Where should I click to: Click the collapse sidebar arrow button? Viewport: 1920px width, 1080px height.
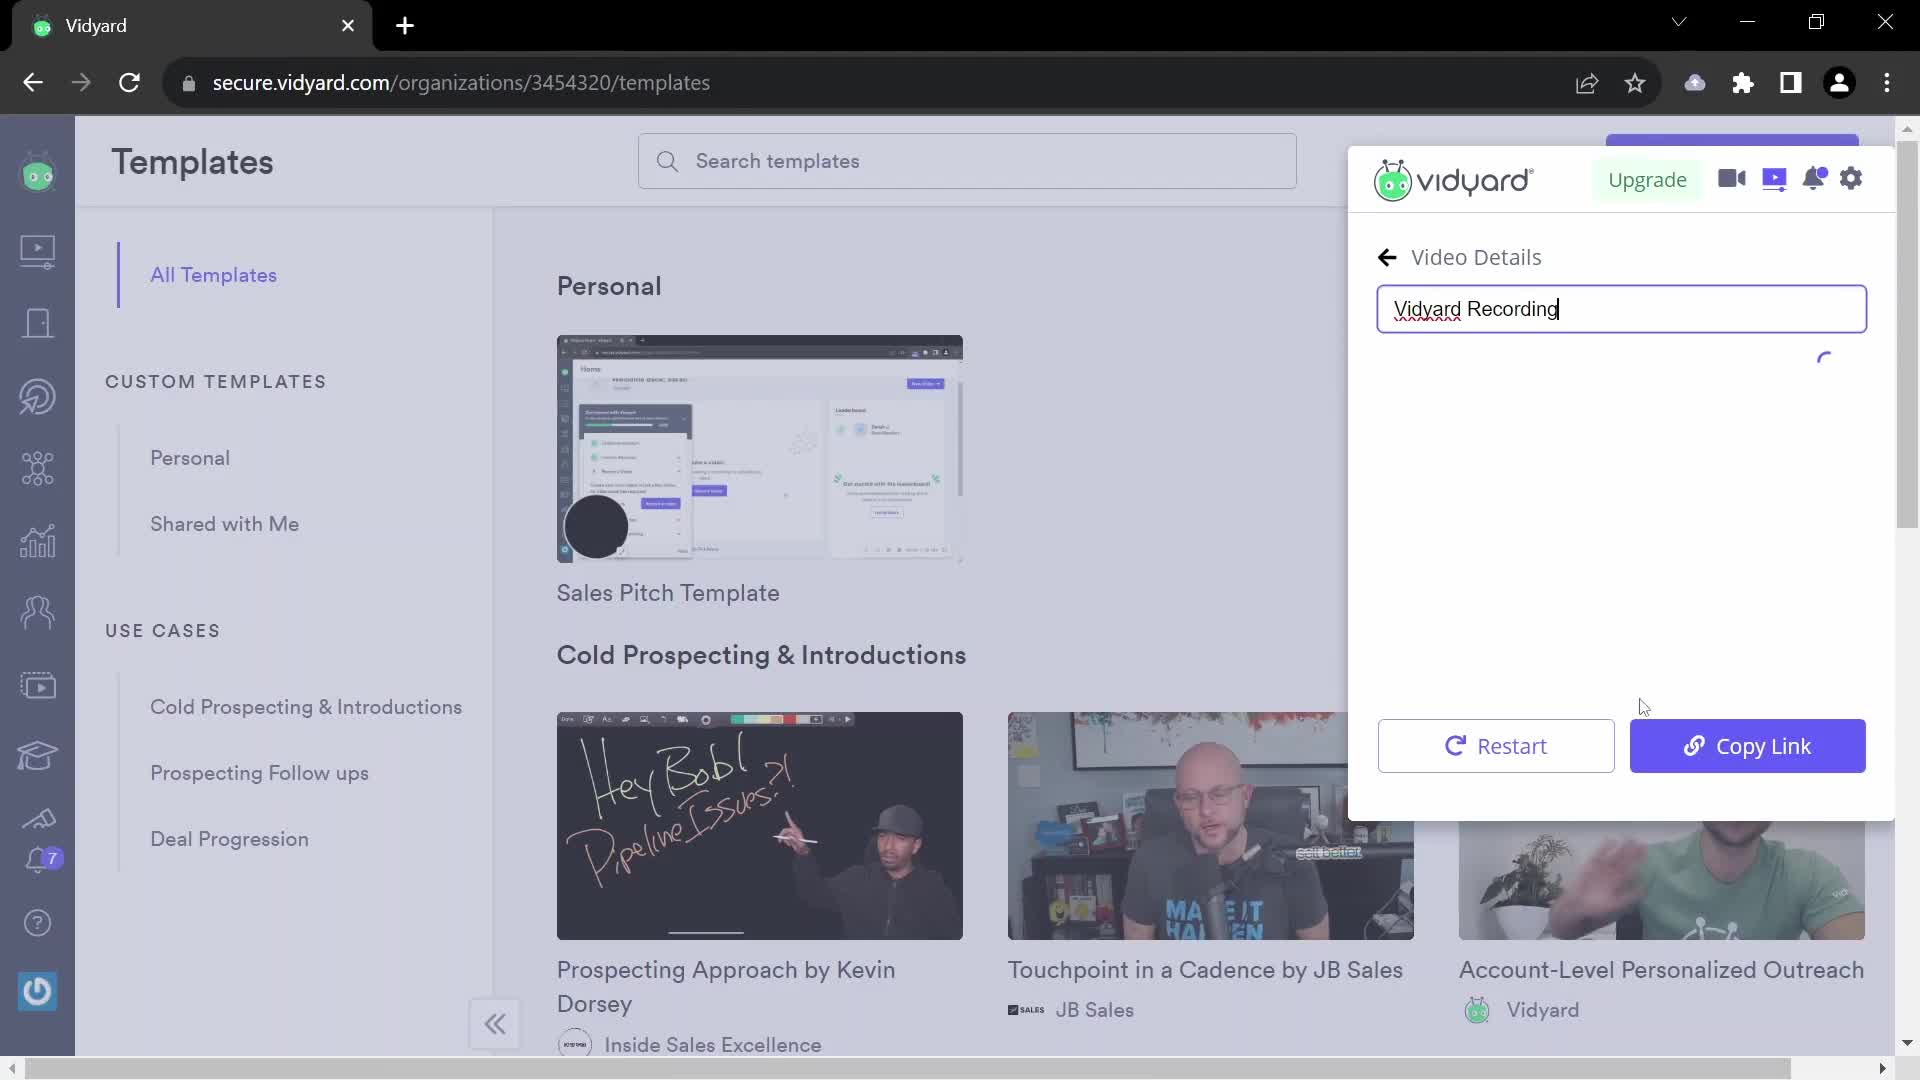tap(496, 1023)
